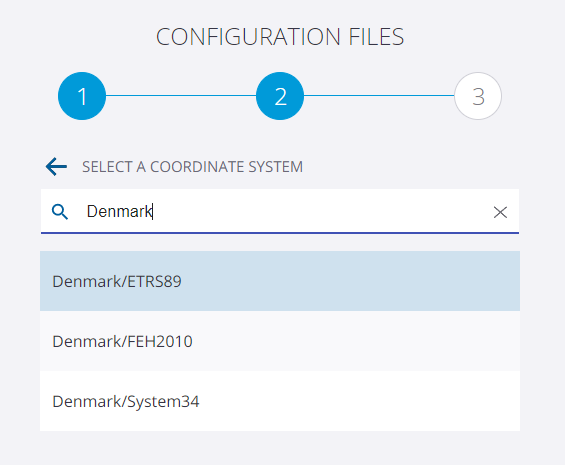Click the SELECT A COORDINATE SYSTEM heading

click(x=192, y=167)
